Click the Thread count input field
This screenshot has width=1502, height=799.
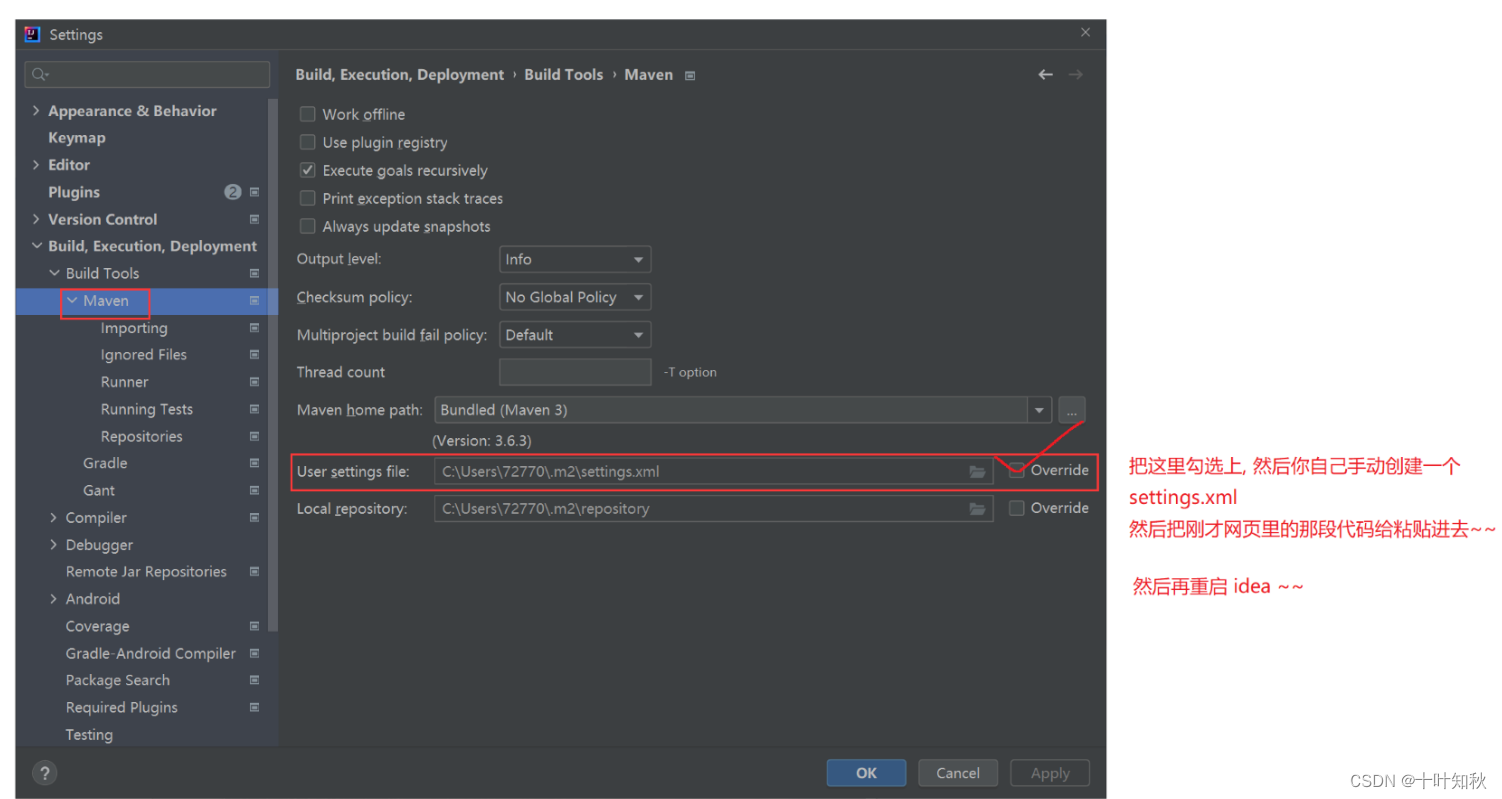click(x=575, y=372)
